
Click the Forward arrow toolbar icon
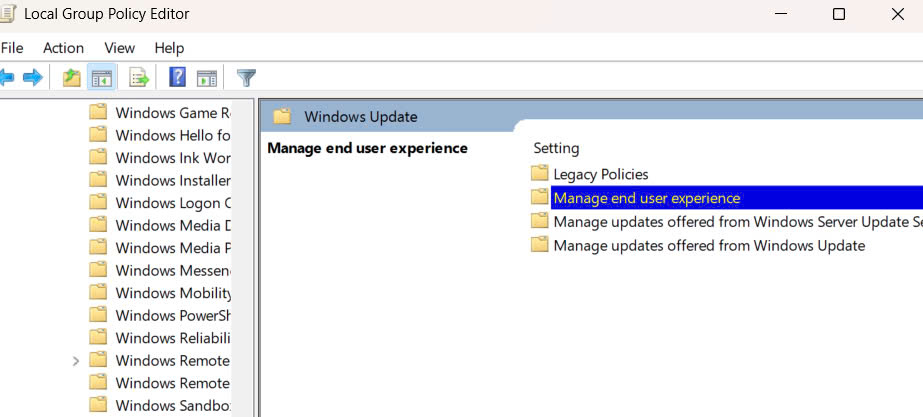33,77
